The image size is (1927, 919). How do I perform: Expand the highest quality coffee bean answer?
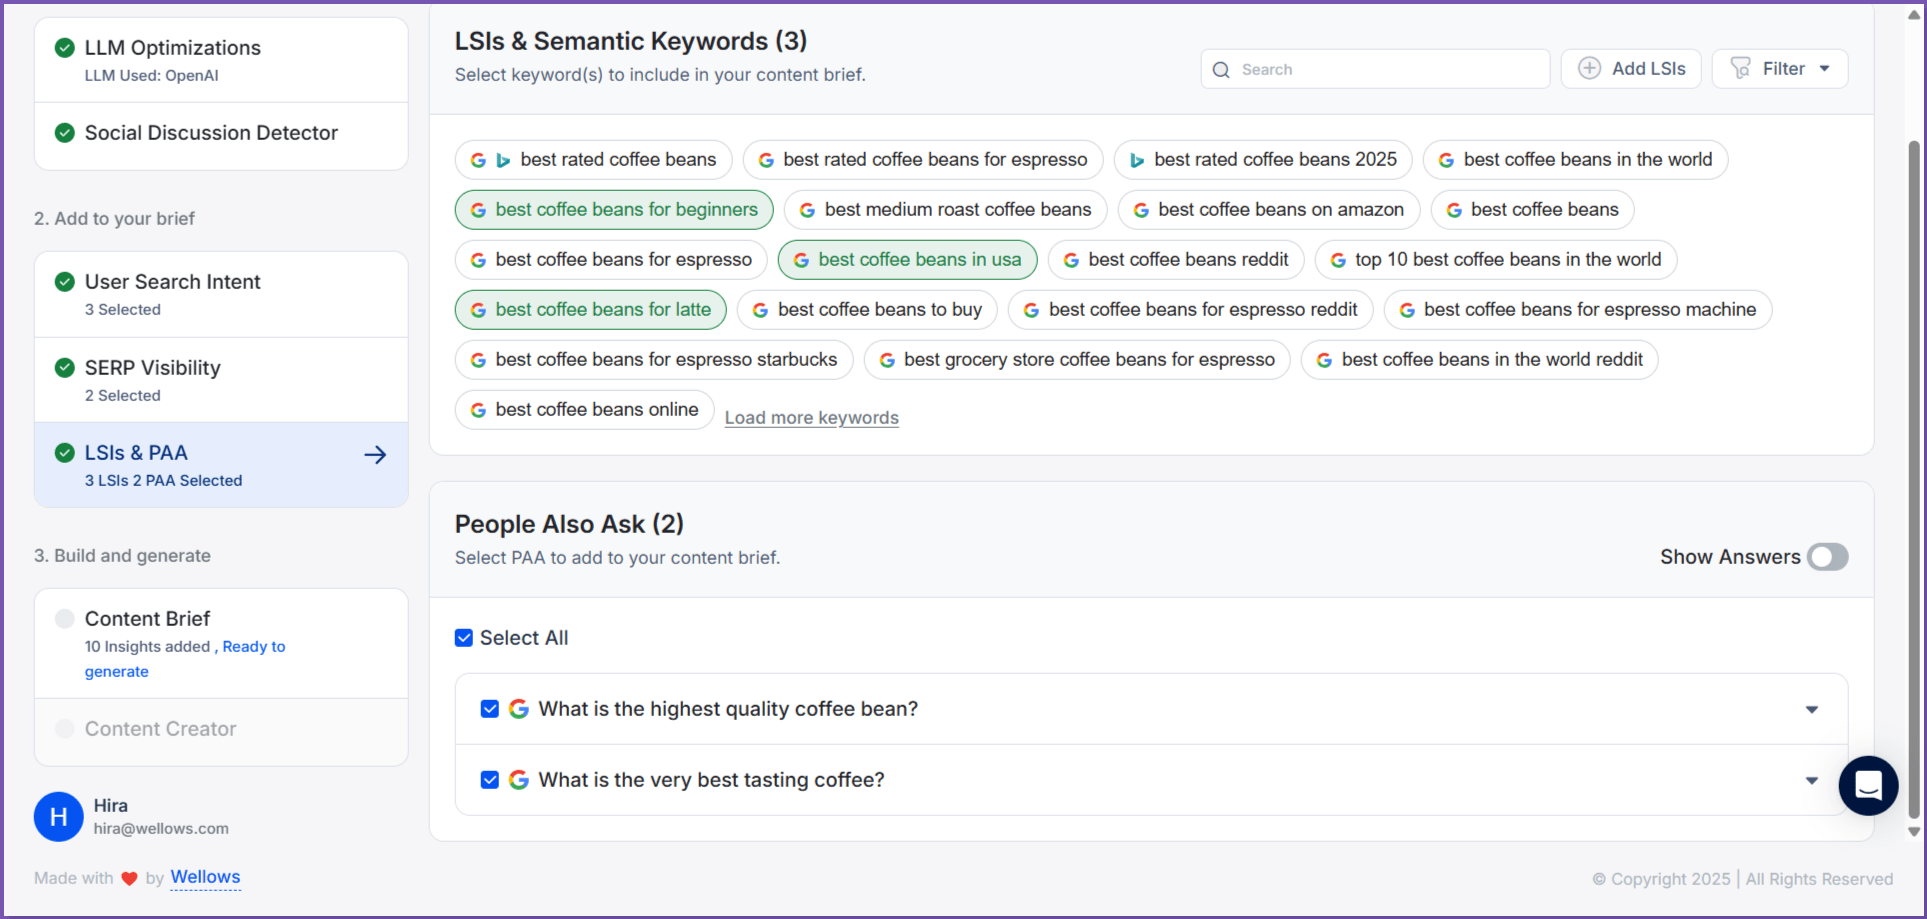click(x=1811, y=709)
